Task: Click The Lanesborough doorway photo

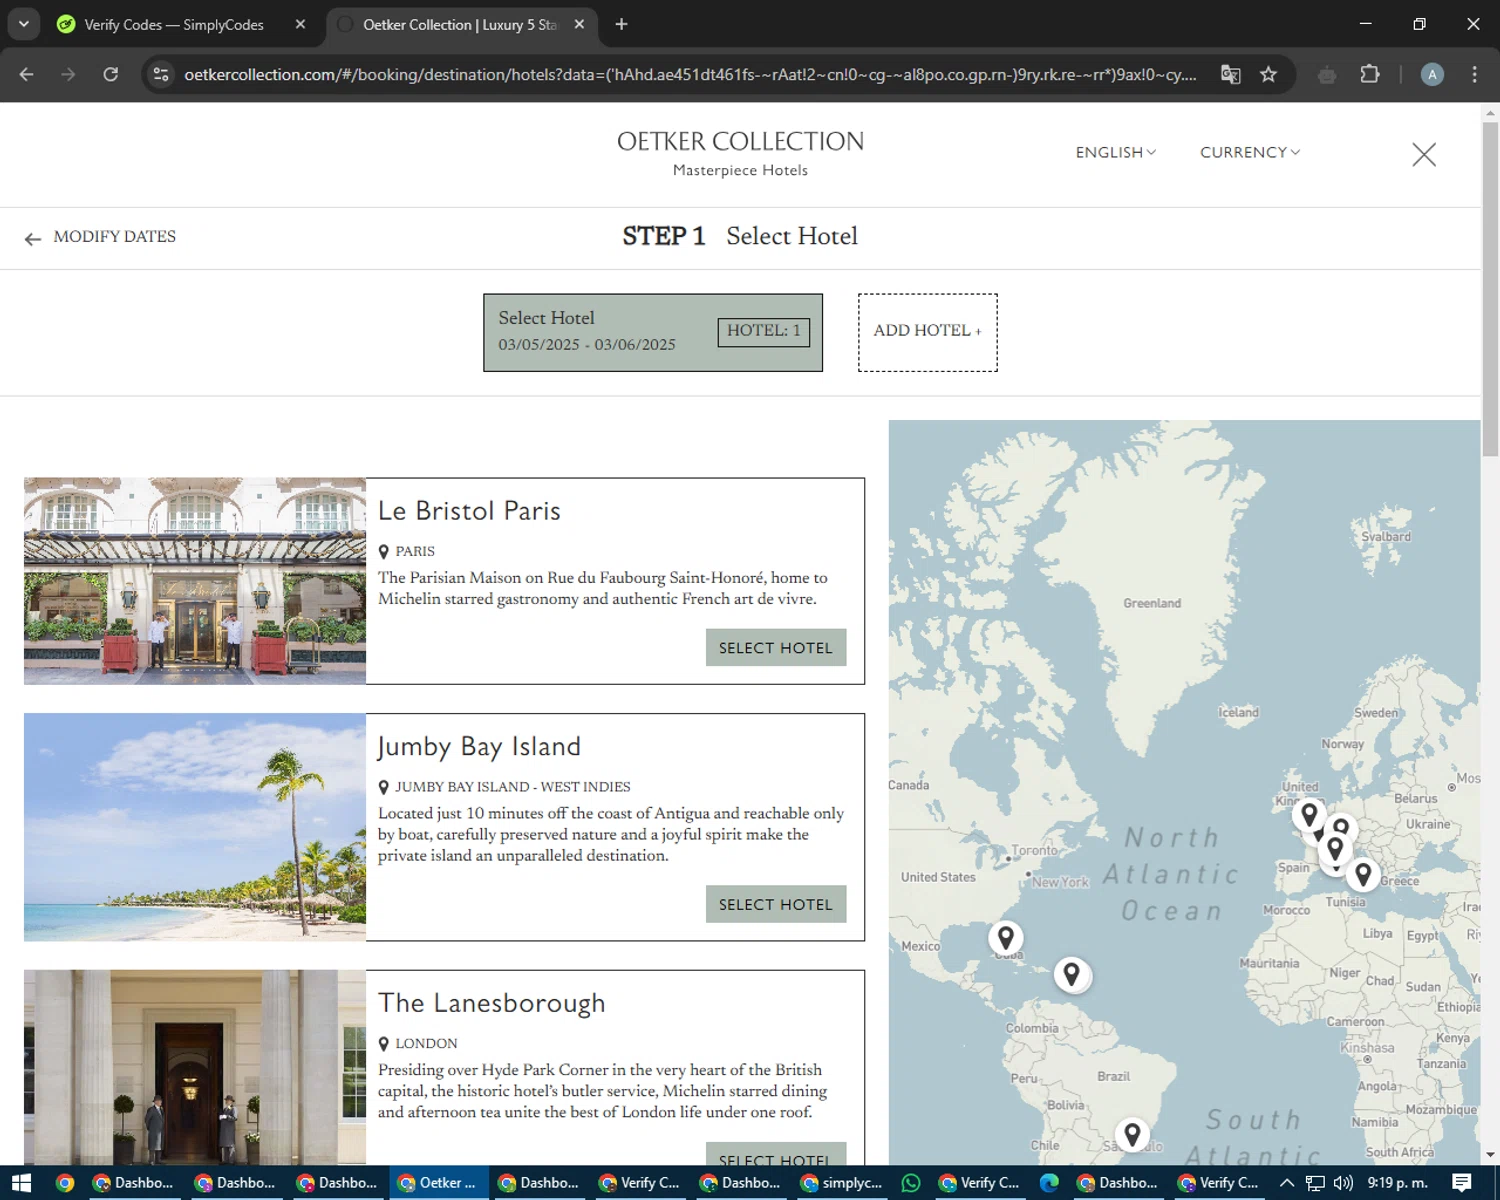Action: [x=195, y=1067]
